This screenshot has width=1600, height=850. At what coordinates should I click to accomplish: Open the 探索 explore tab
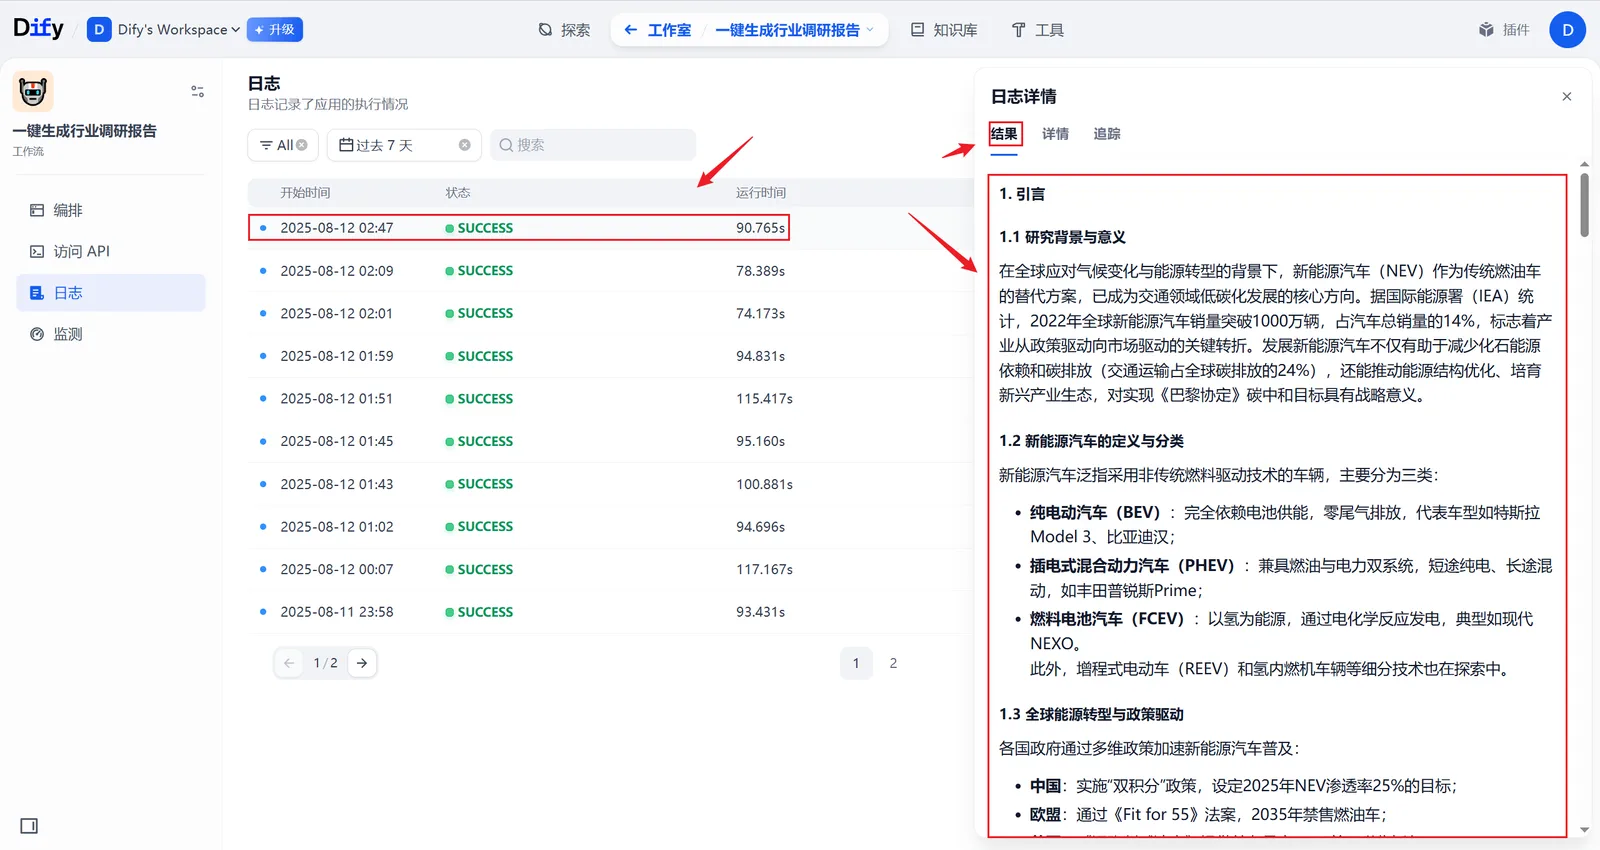tap(564, 30)
